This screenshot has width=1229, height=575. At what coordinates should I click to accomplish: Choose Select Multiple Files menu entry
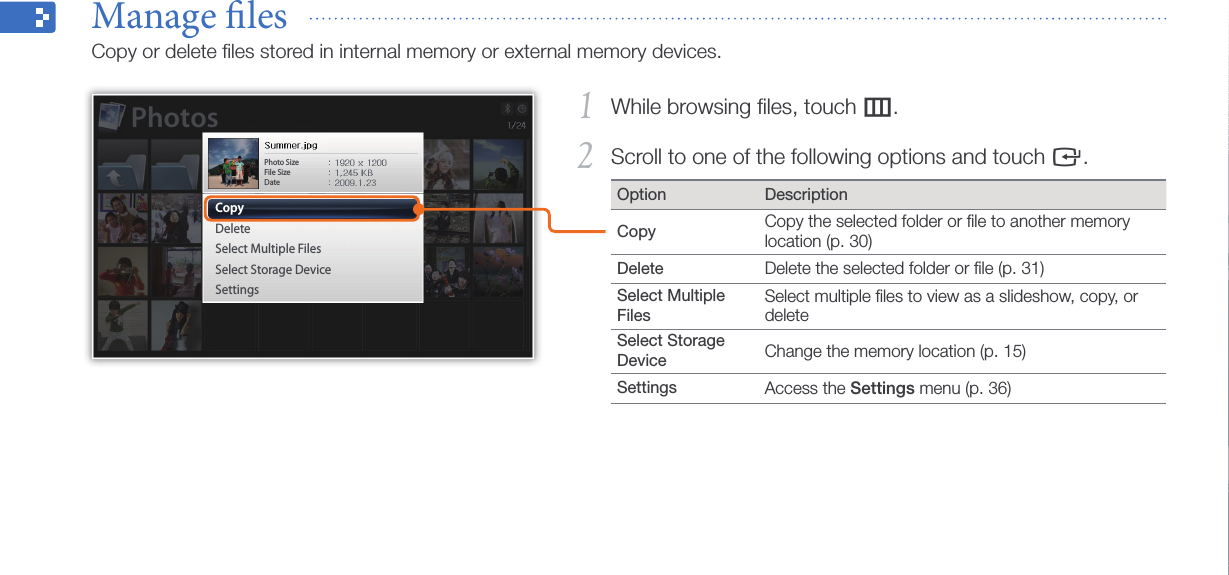tap(268, 249)
